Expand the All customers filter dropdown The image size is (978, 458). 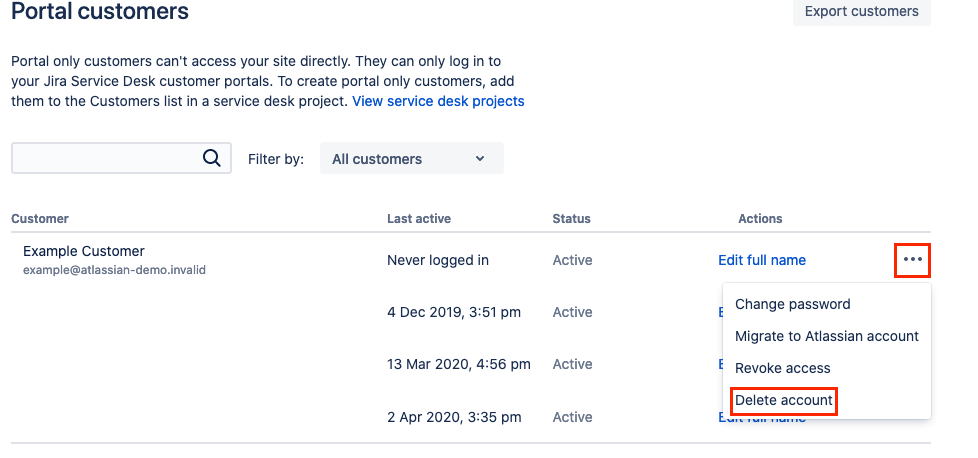point(411,159)
